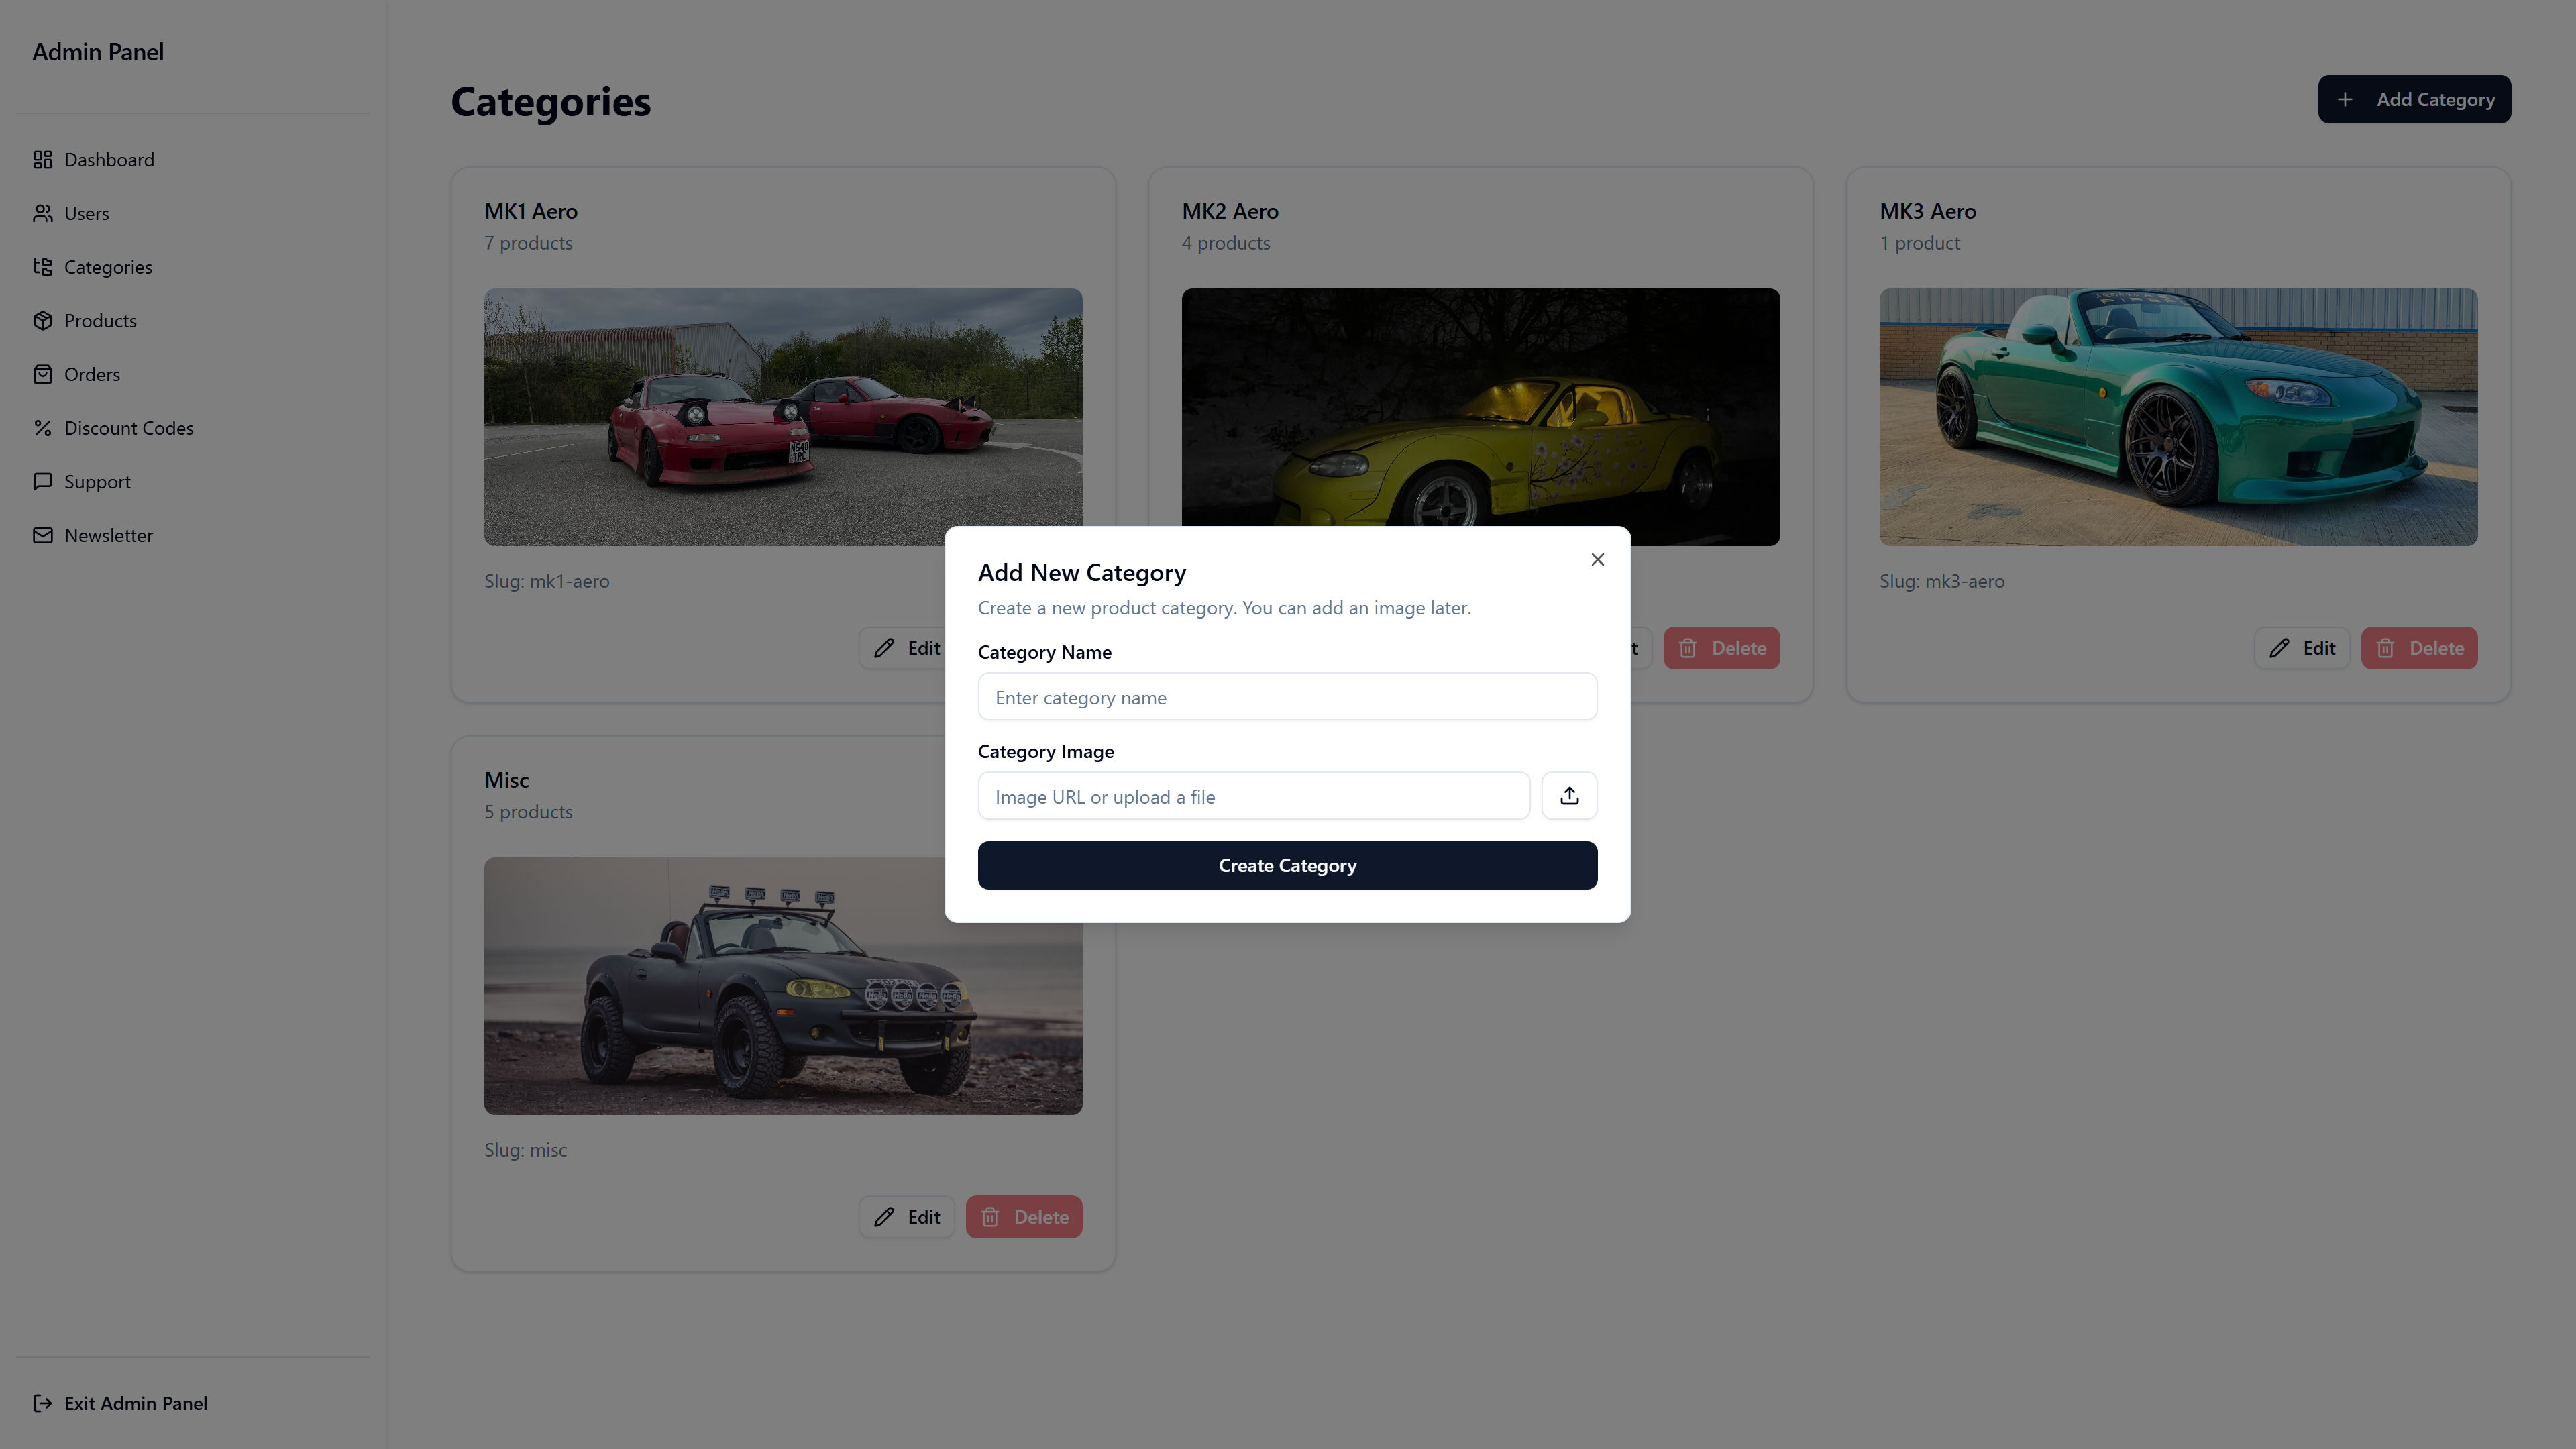Viewport: 2576px width, 1449px height.
Task: Delete the Misc category
Action: click(x=1024, y=1217)
